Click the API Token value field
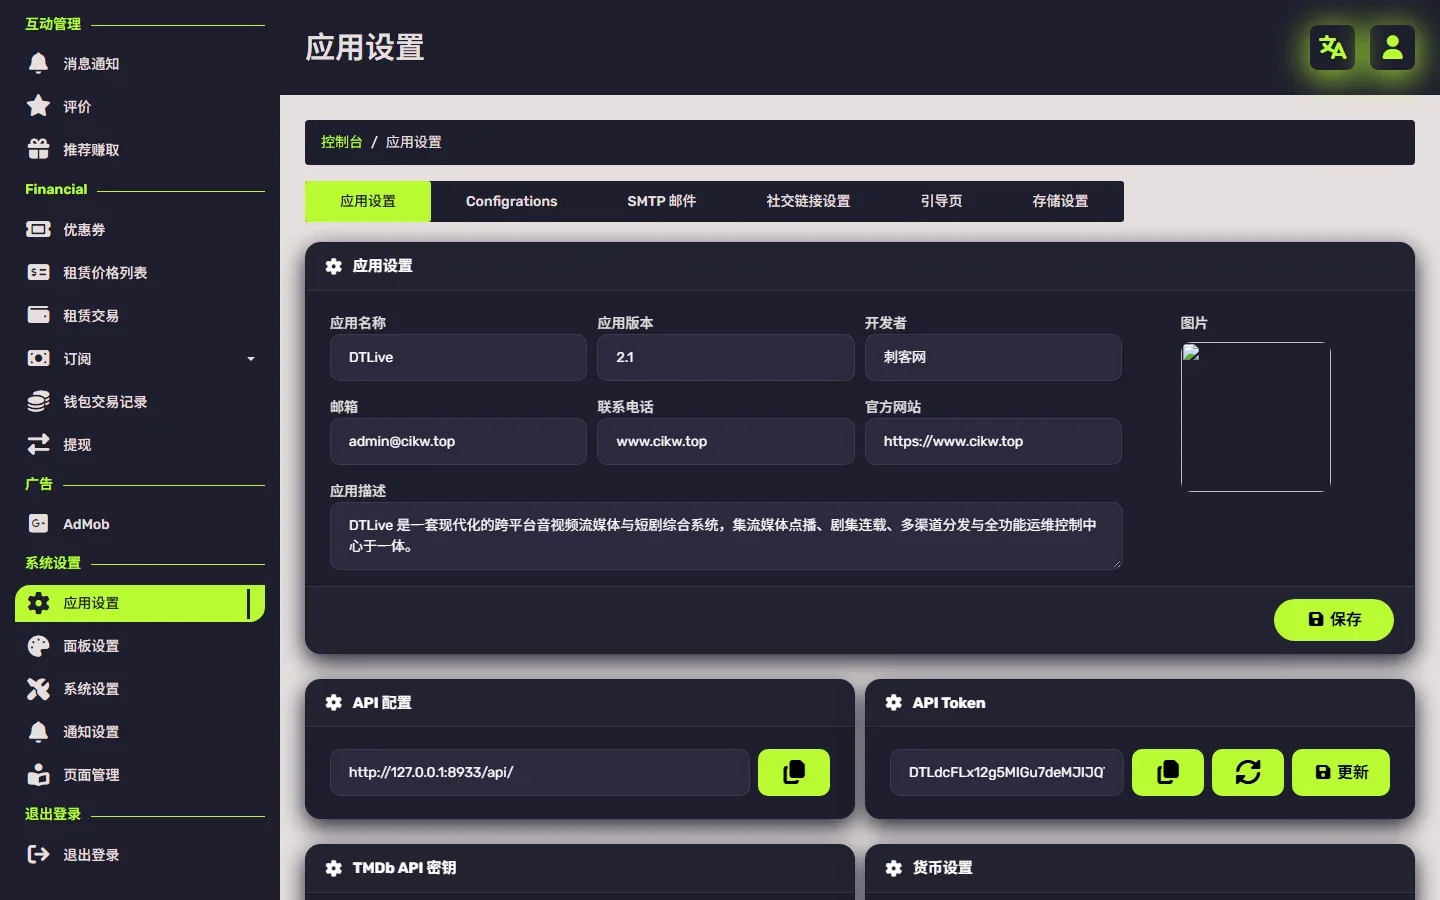The height and width of the screenshot is (900, 1440). tap(1007, 772)
